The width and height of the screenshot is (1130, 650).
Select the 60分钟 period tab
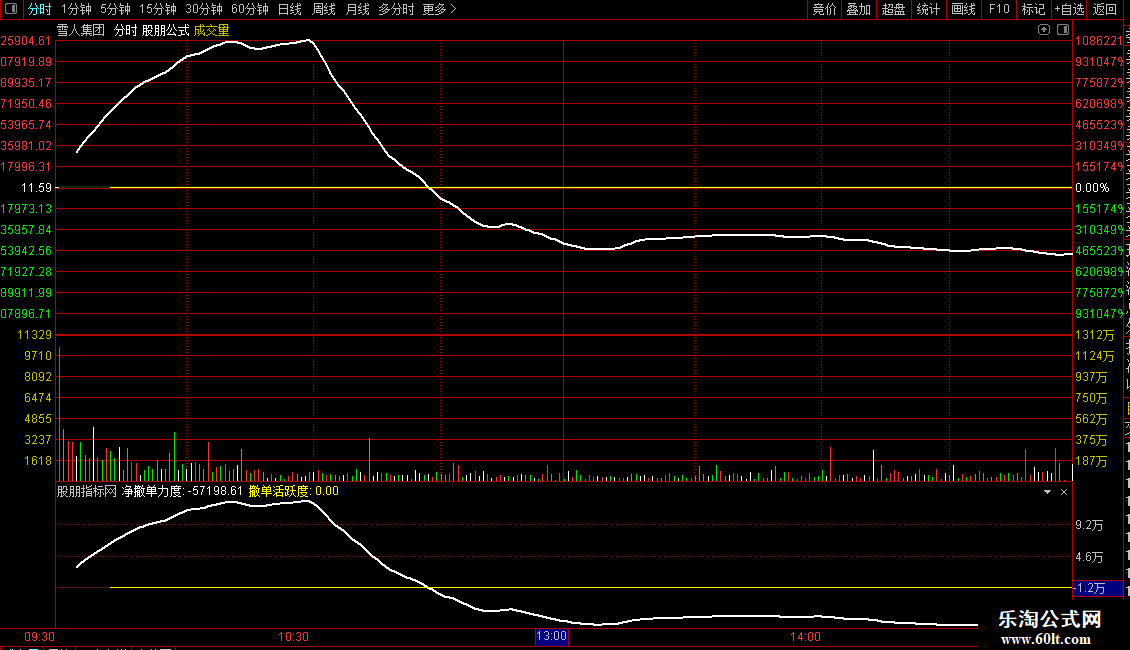(x=249, y=9)
